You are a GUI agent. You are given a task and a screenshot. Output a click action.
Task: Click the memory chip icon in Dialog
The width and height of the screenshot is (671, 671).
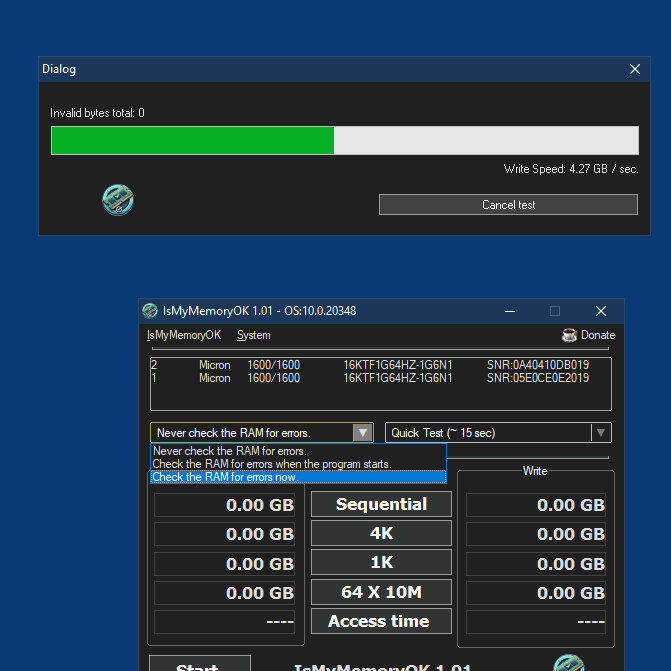click(x=118, y=200)
